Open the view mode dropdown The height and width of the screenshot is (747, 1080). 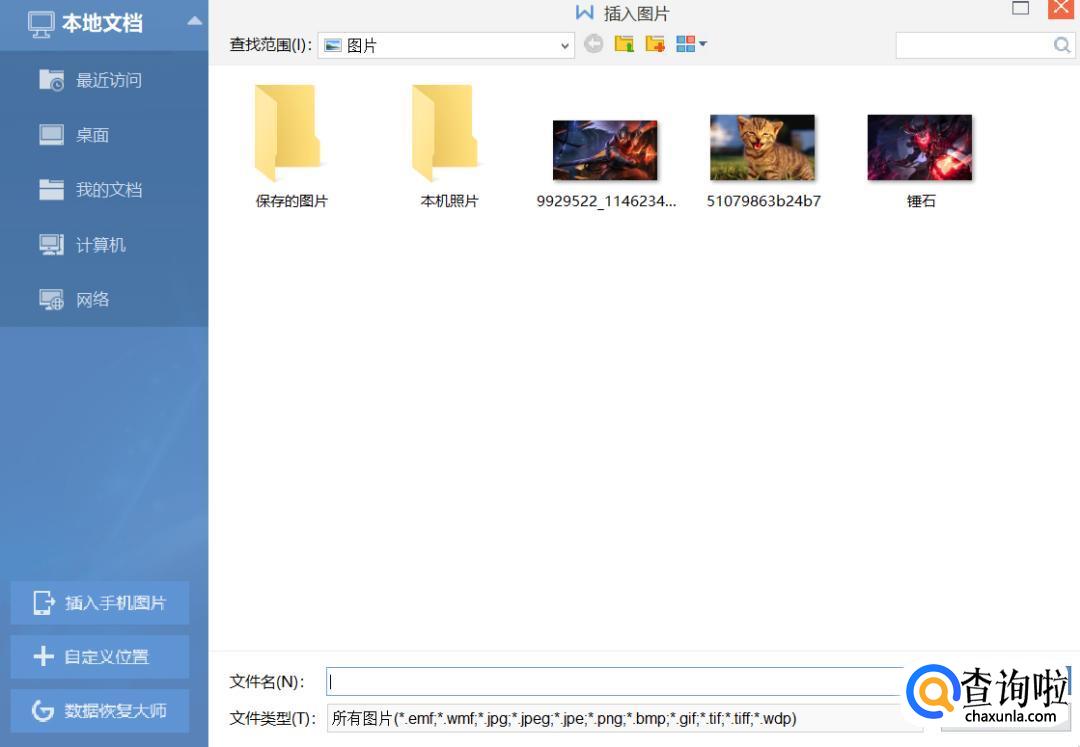[692, 44]
